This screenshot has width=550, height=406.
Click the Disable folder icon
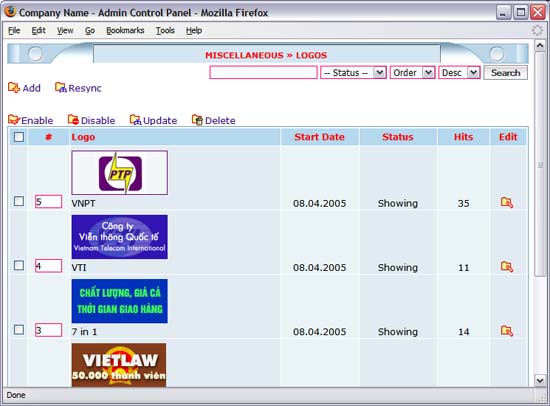73,120
